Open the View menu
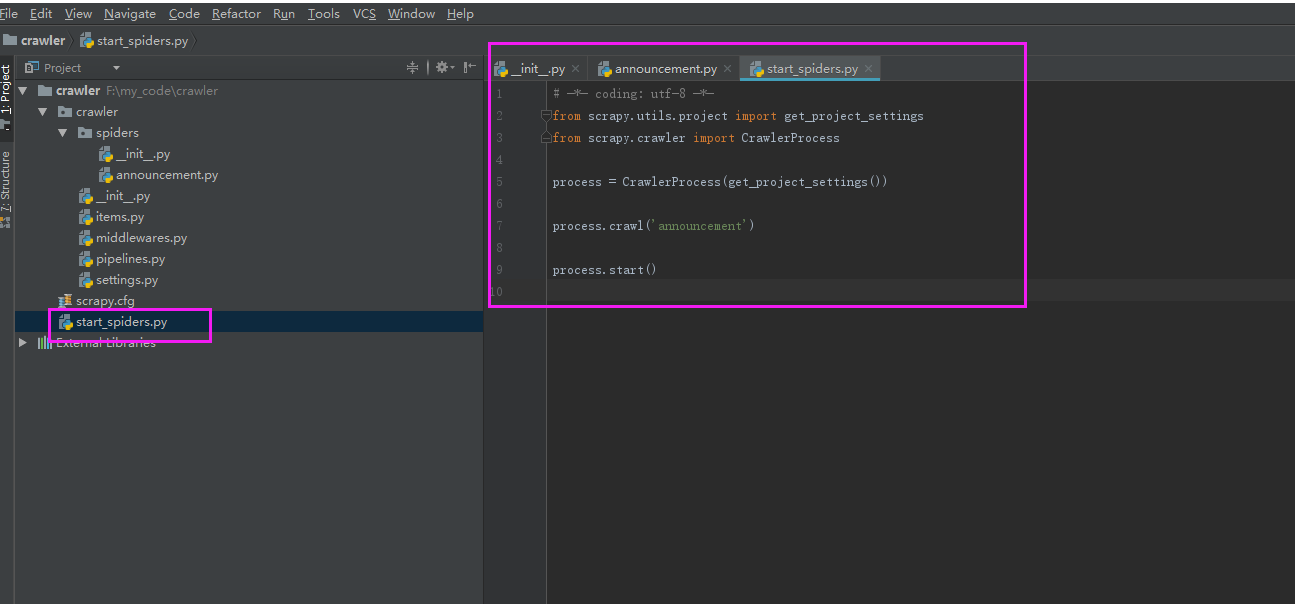 point(78,14)
